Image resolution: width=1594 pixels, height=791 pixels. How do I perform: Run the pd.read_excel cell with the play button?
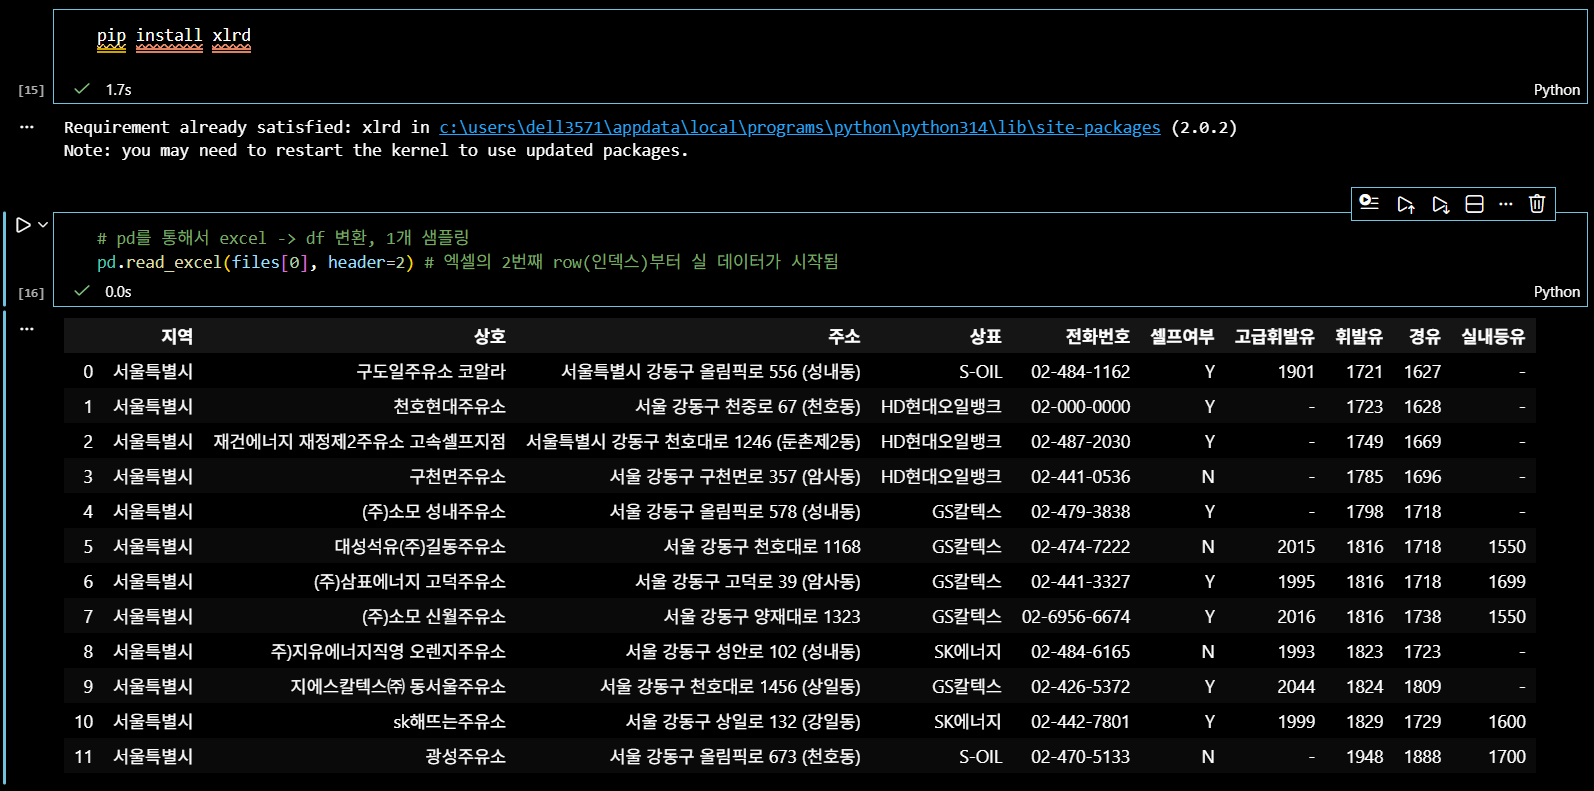23,225
